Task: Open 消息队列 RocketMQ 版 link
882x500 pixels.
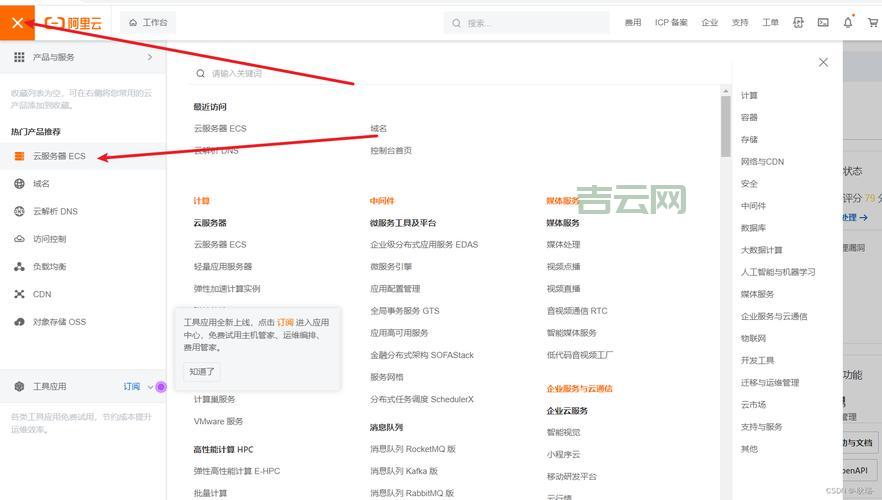Action: click(x=413, y=449)
